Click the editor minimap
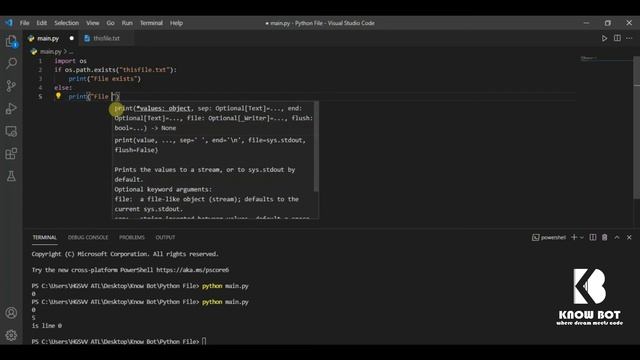 [x=606, y=60]
